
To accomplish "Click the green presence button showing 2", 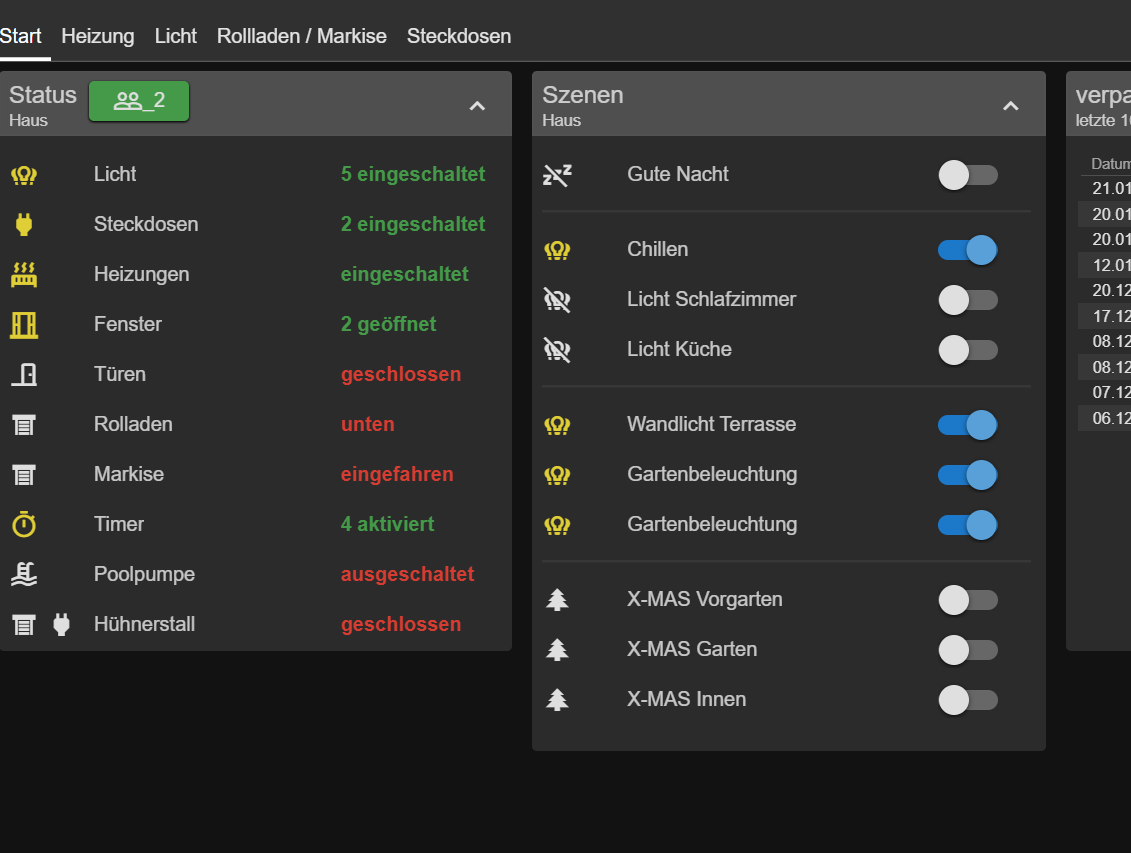I will click(x=139, y=101).
